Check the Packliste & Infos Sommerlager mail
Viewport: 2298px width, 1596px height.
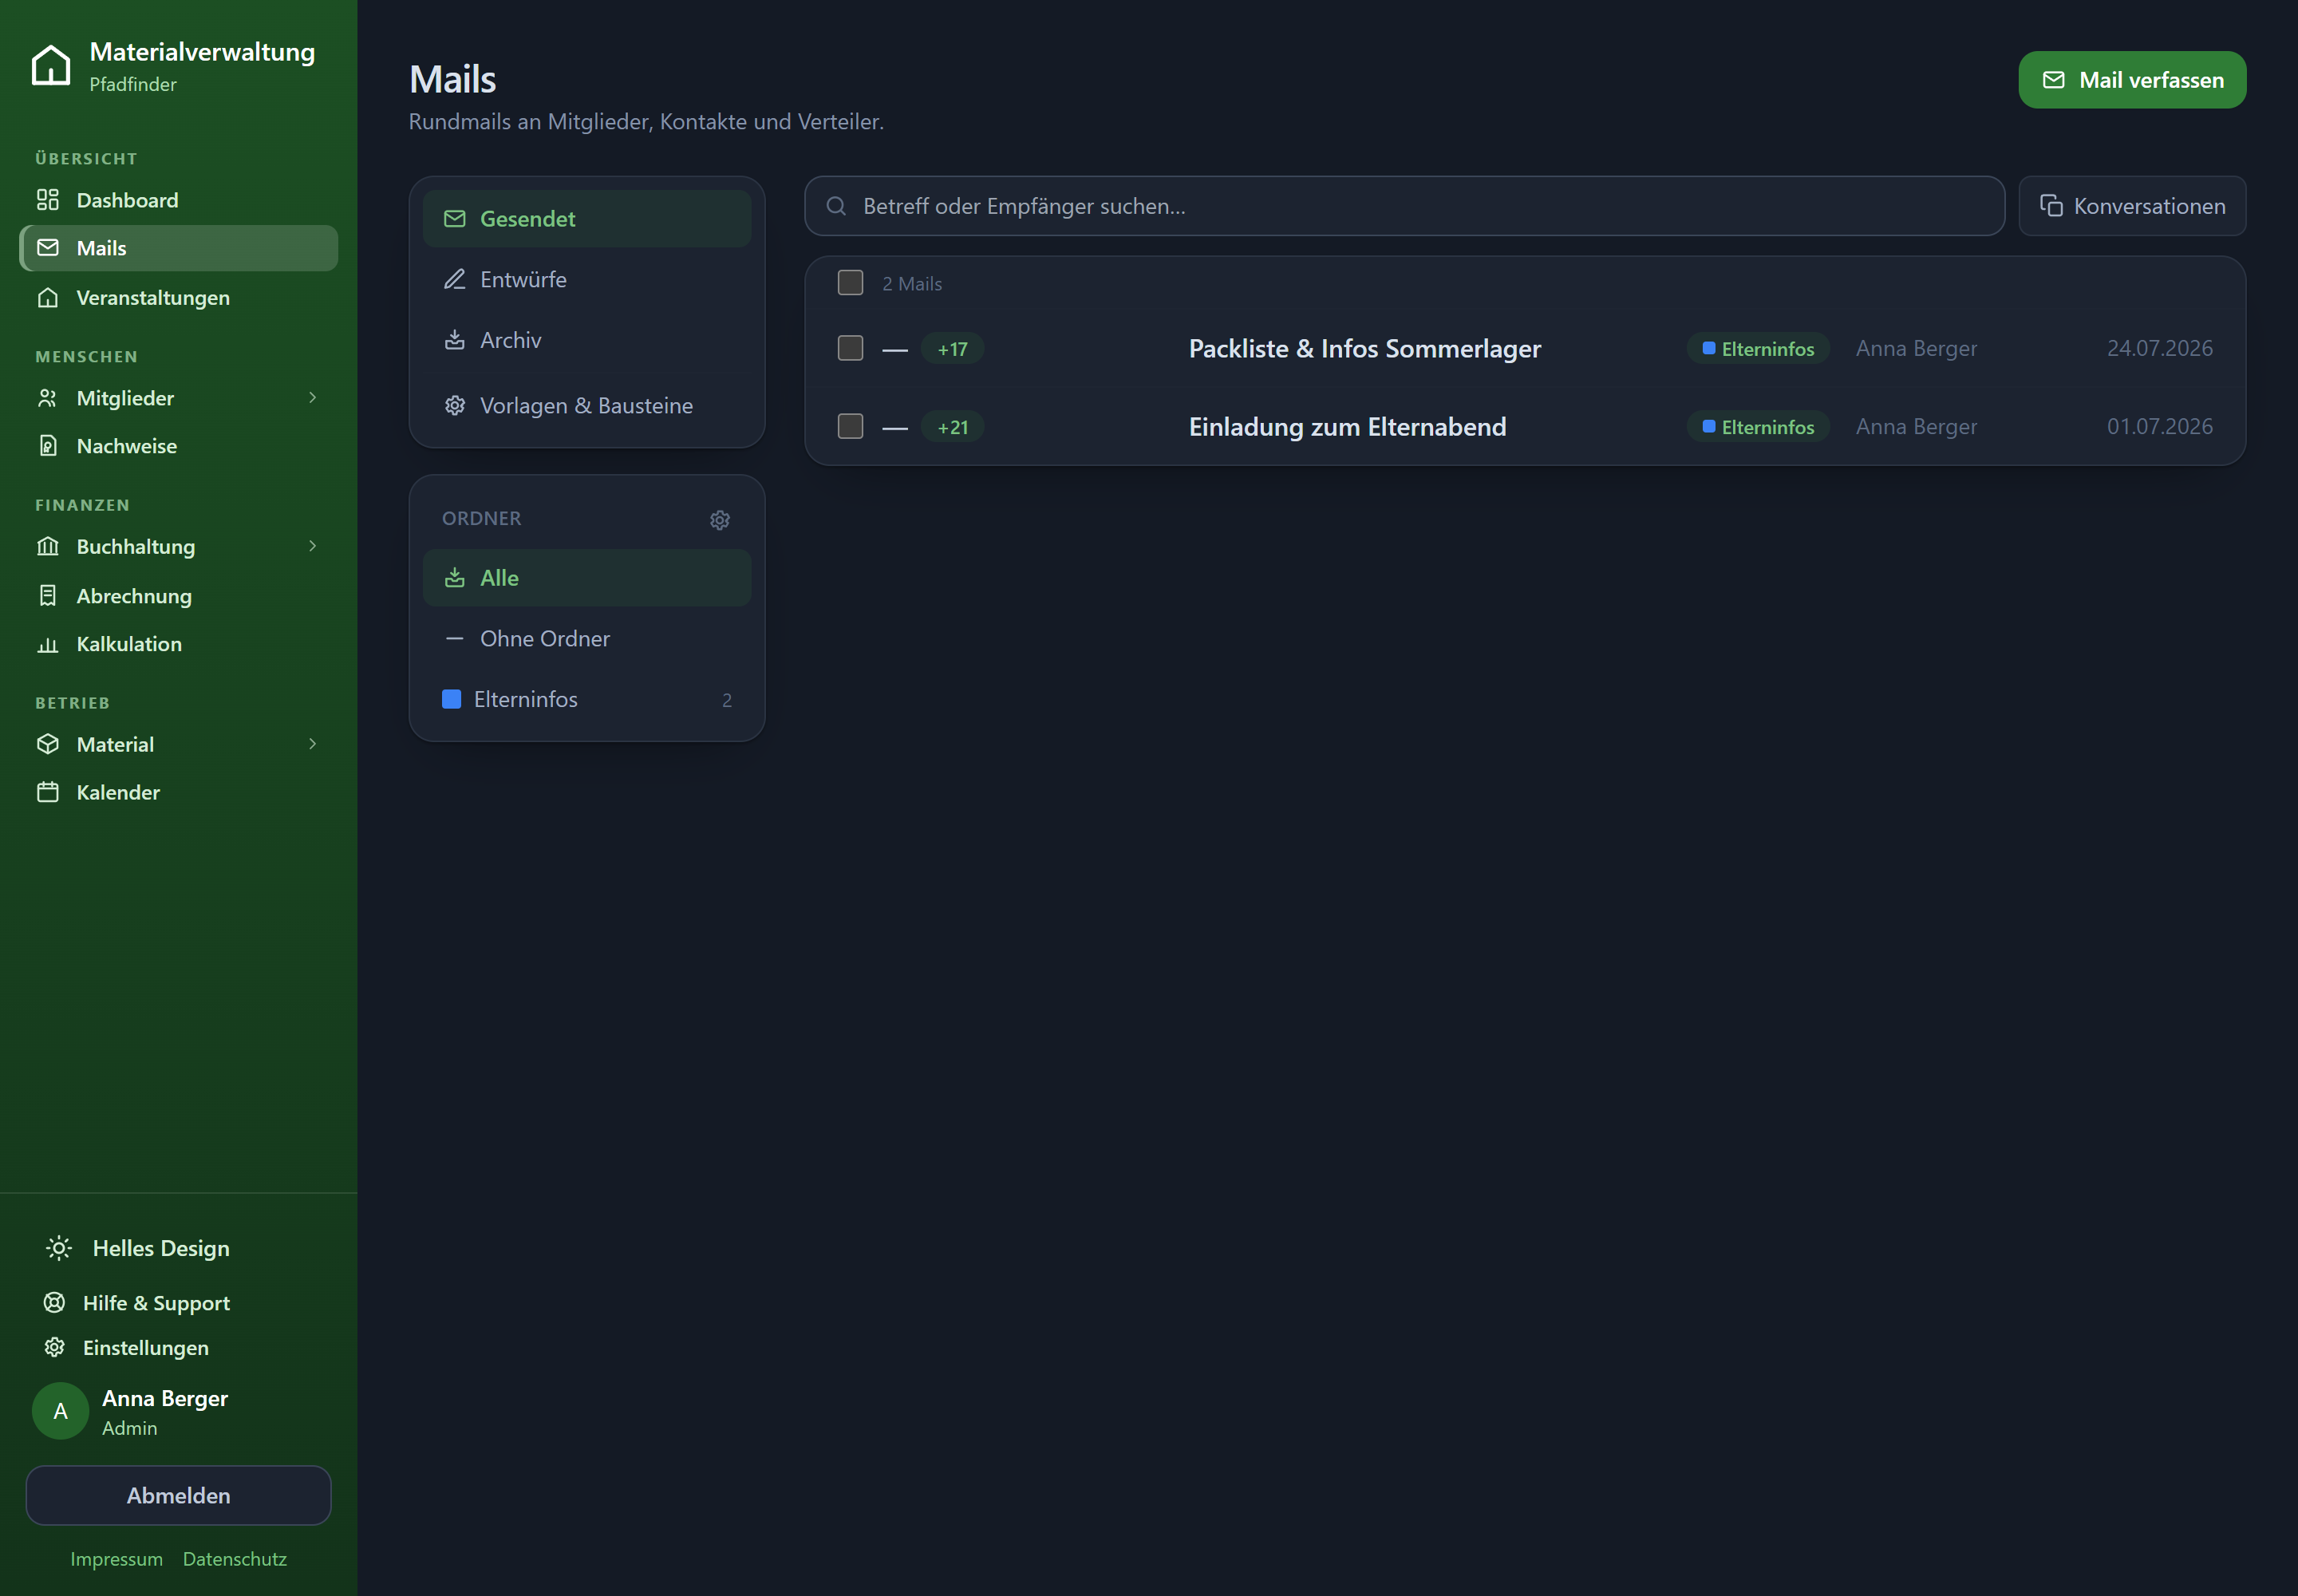point(850,348)
